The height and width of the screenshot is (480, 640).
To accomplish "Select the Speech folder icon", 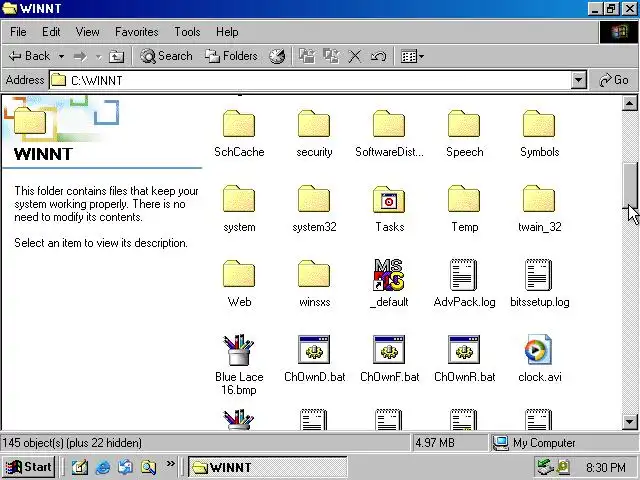I will tap(464, 124).
